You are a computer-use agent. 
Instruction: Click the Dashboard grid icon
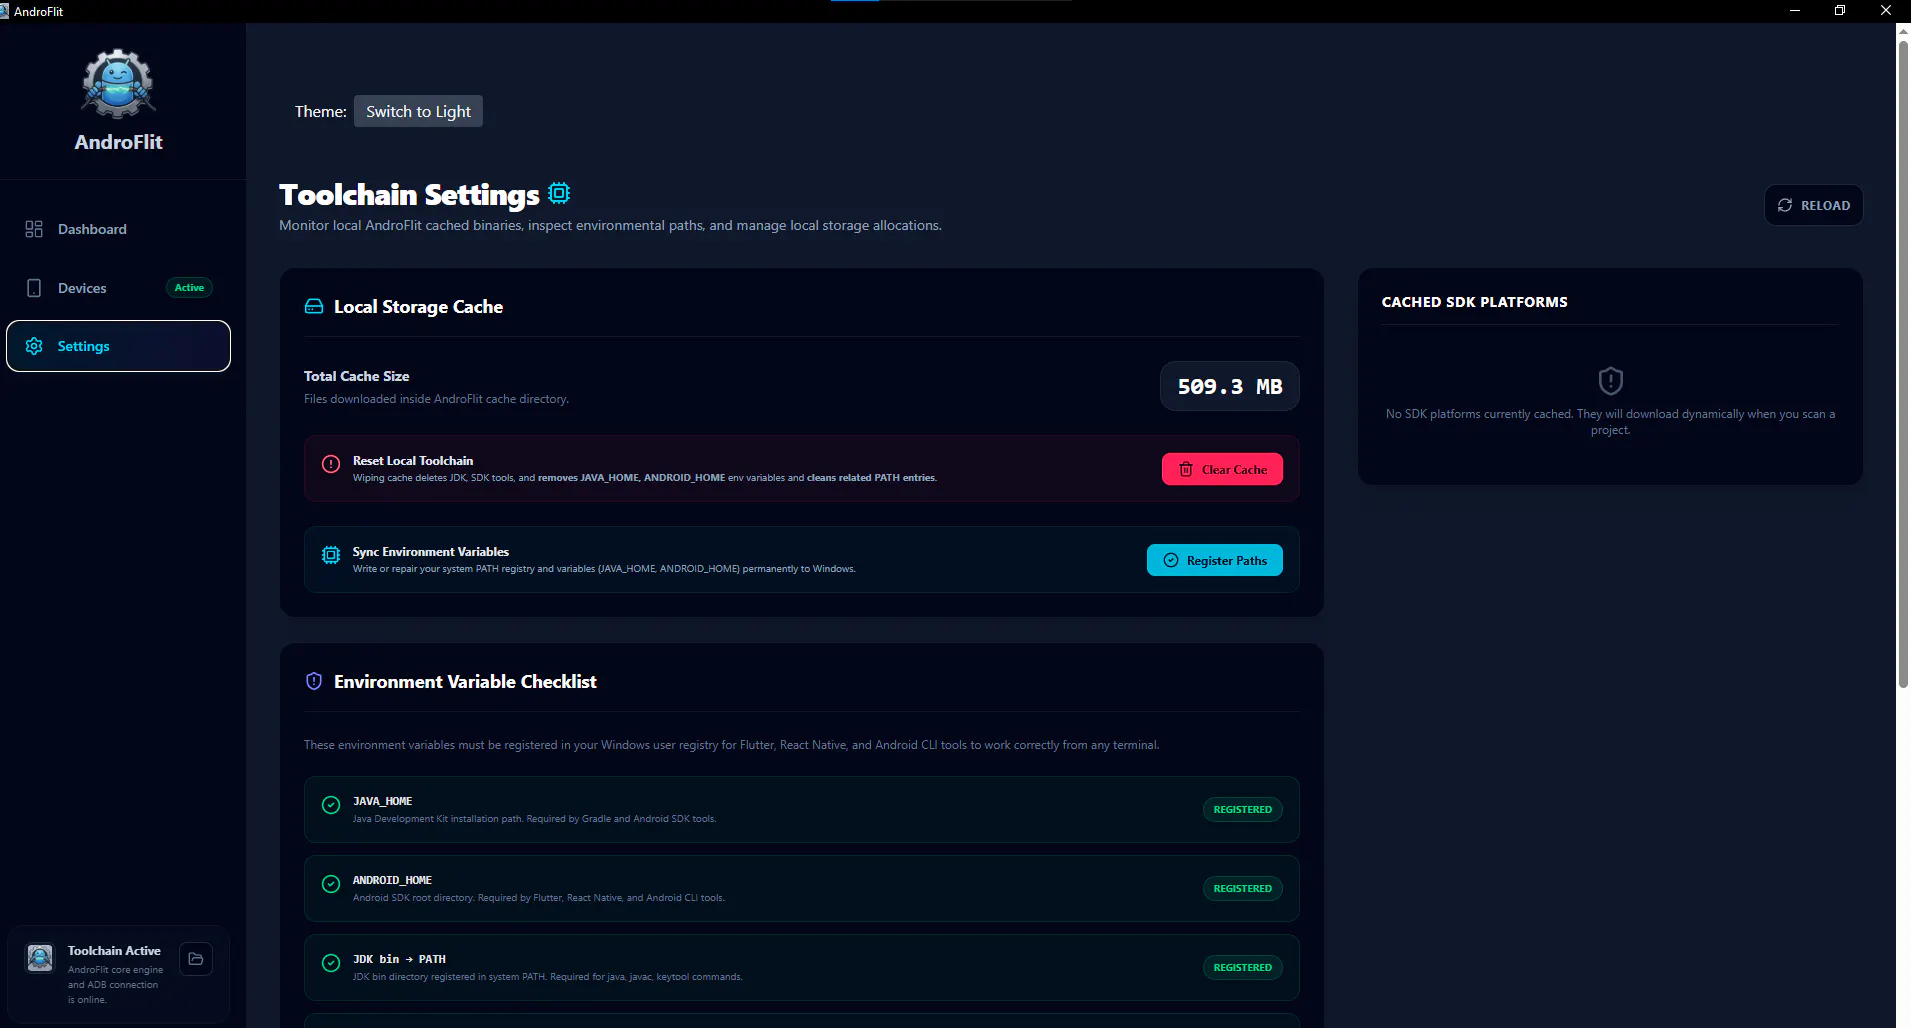pos(34,229)
